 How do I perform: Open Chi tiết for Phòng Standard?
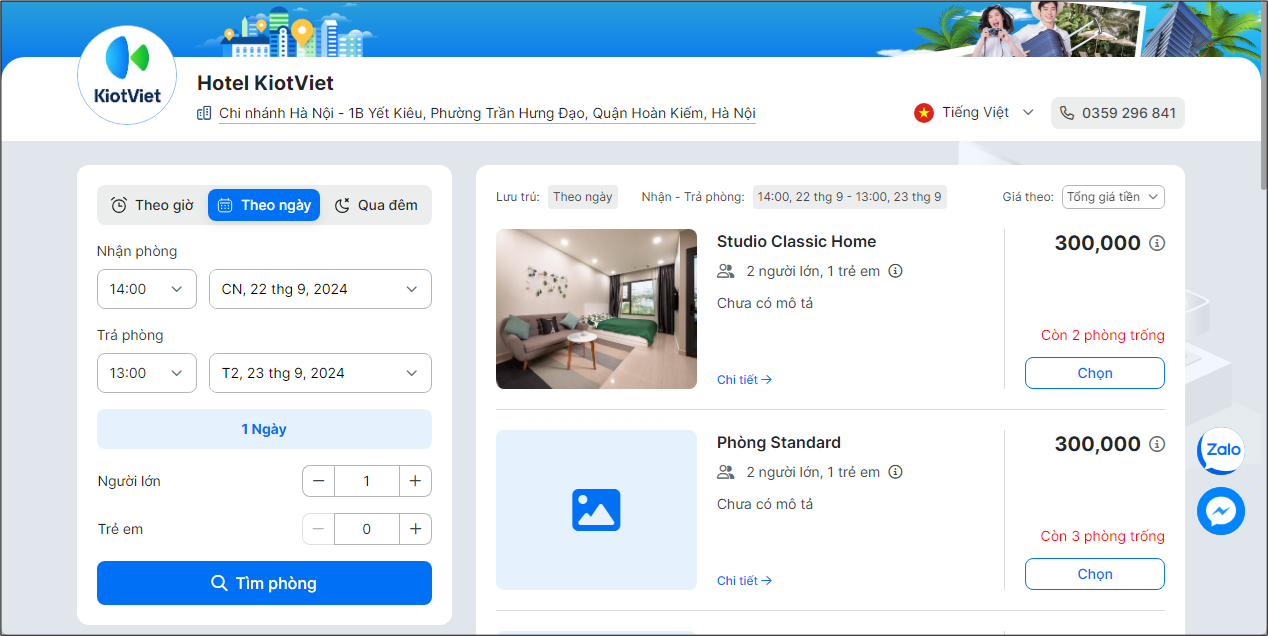point(744,581)
